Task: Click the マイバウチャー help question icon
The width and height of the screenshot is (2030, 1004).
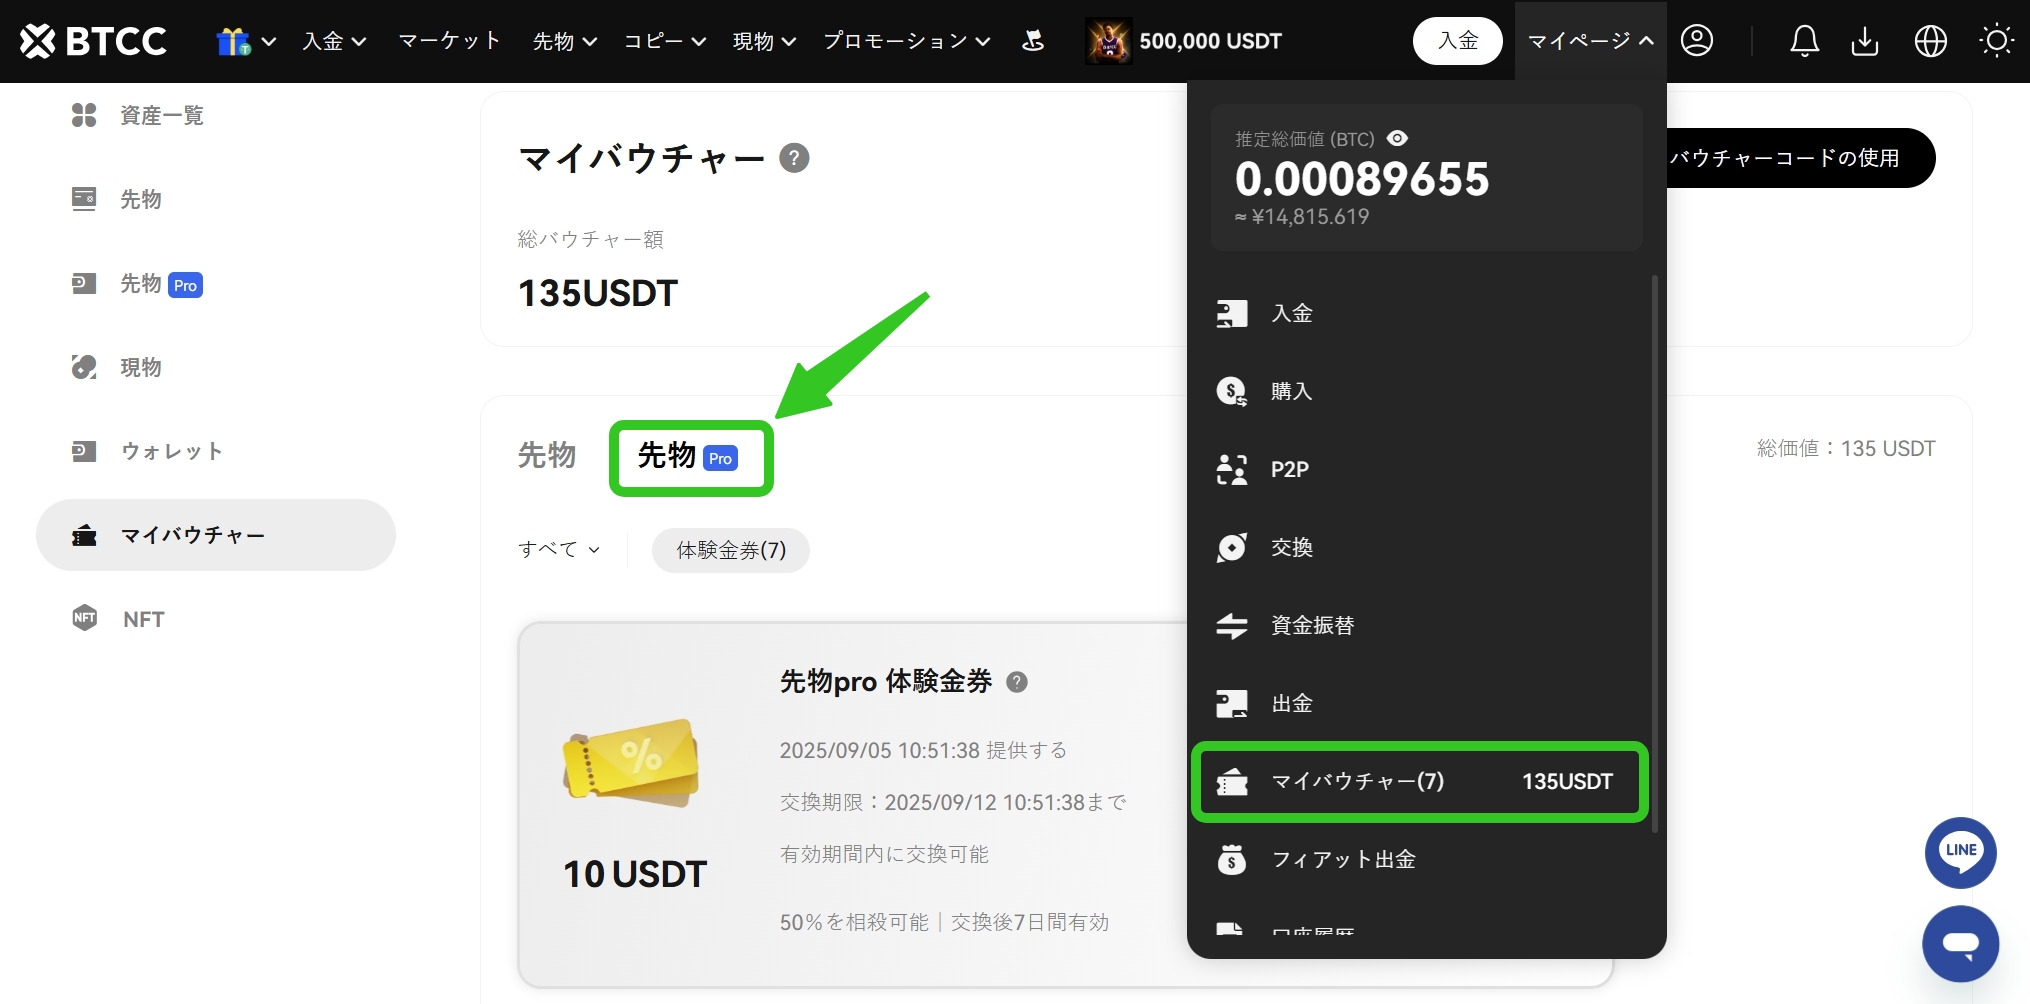Action: pos(794,158)
